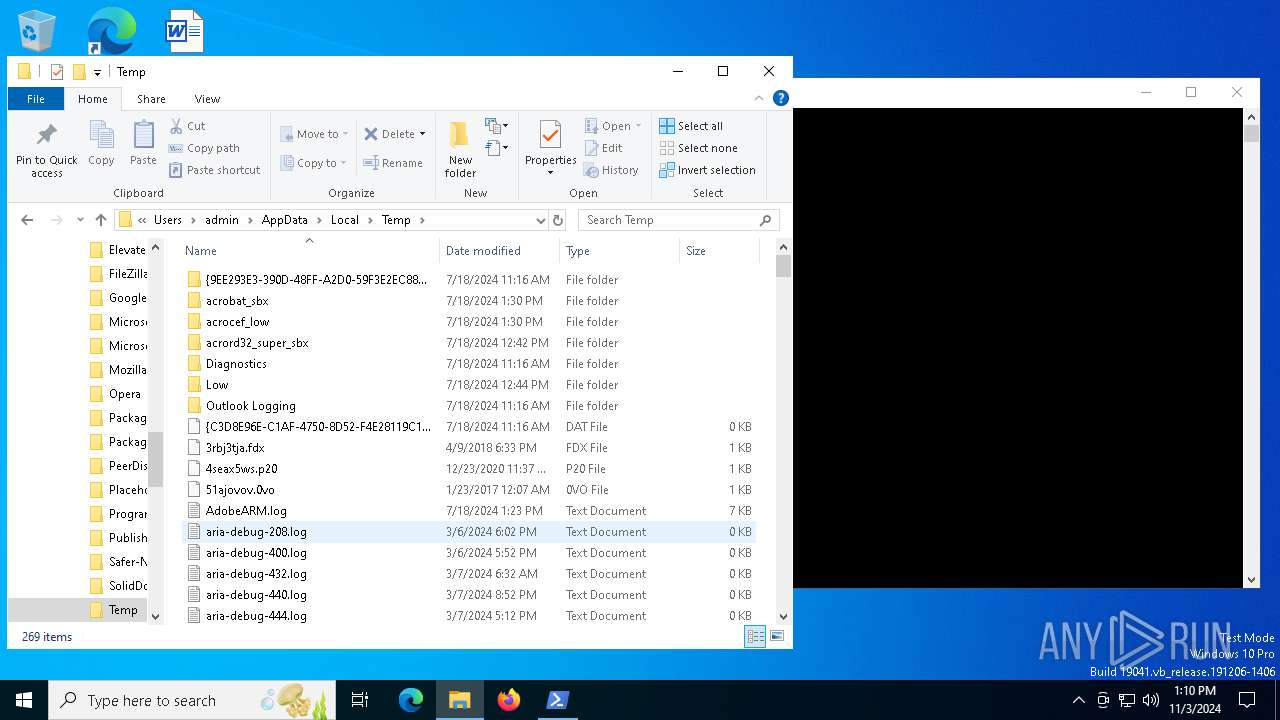Expand the Open dropdown arrow
Viewport: 1280px width, 720px height.
638,126
